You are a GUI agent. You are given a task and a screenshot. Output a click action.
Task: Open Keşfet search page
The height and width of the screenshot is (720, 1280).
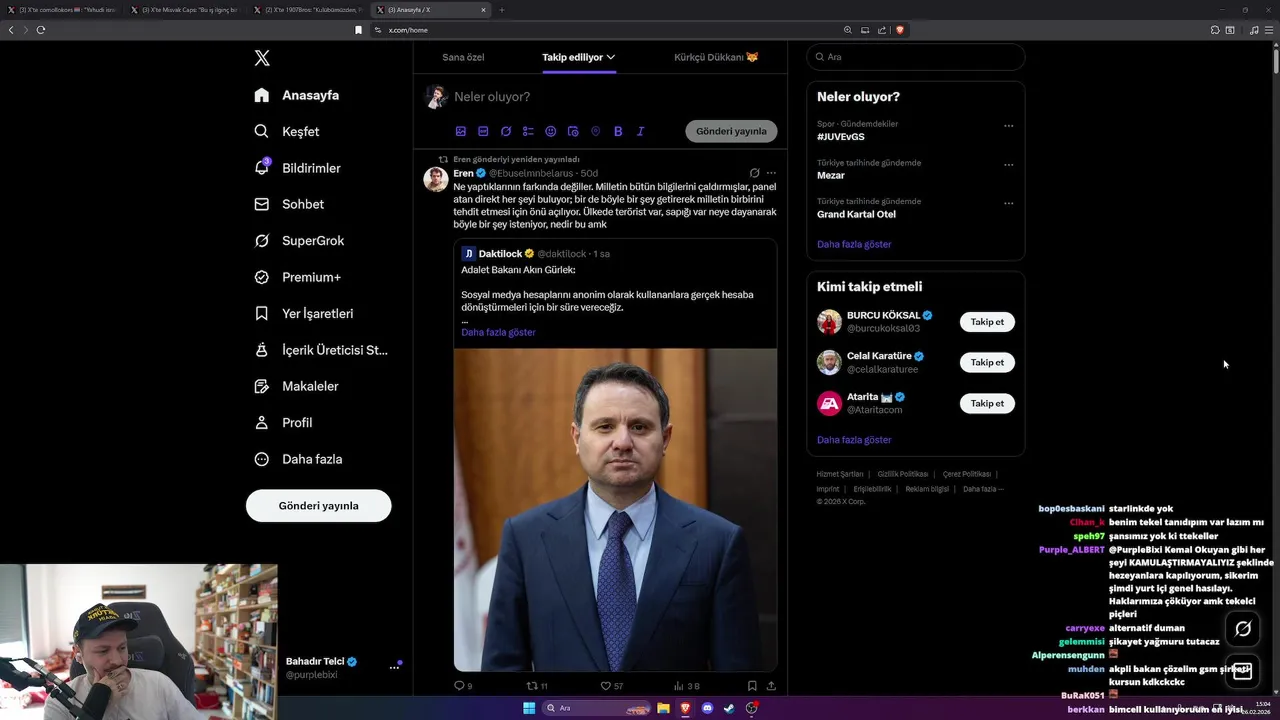click(286, 131)
